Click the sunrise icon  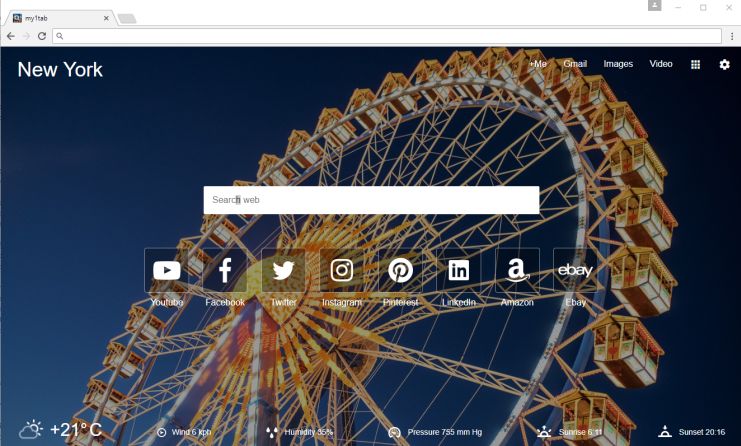[x=544, y=431]
